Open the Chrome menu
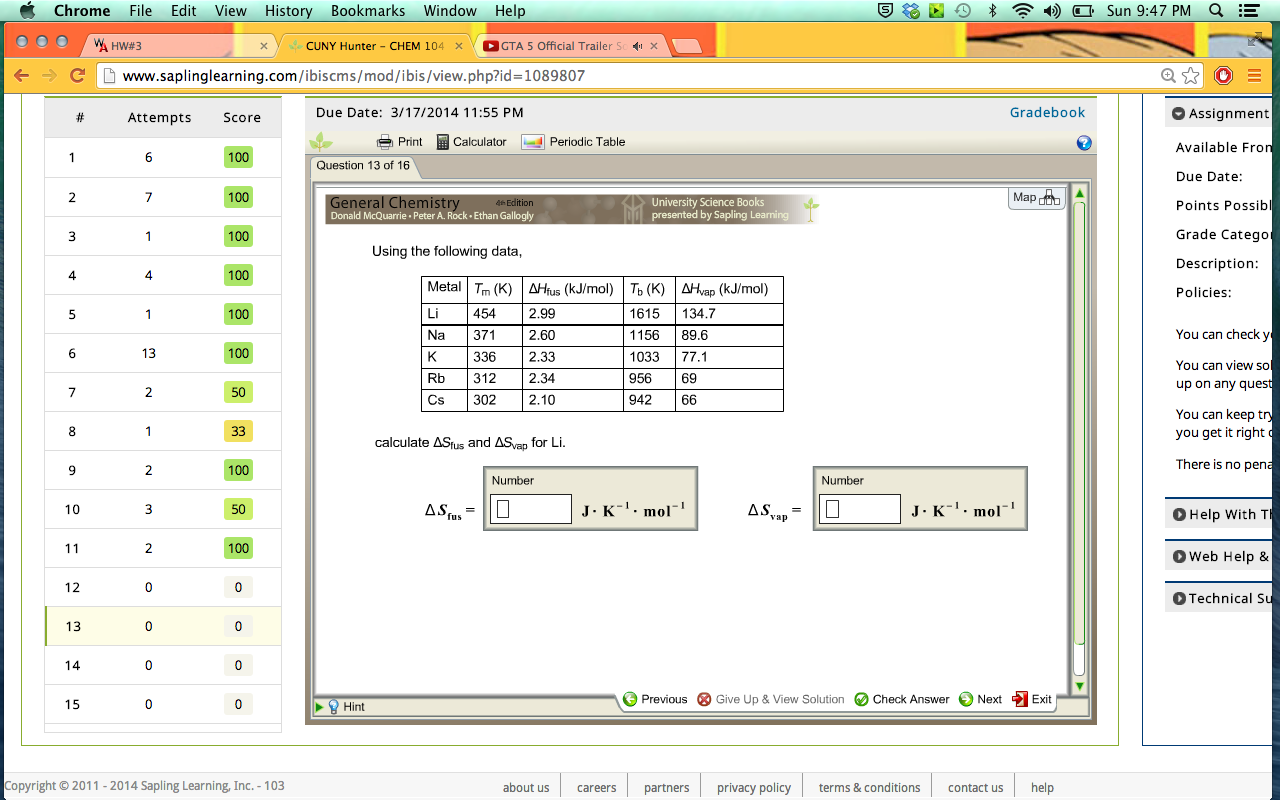Viewport: 1280px width, 800px height. [x=1253, y=75]
